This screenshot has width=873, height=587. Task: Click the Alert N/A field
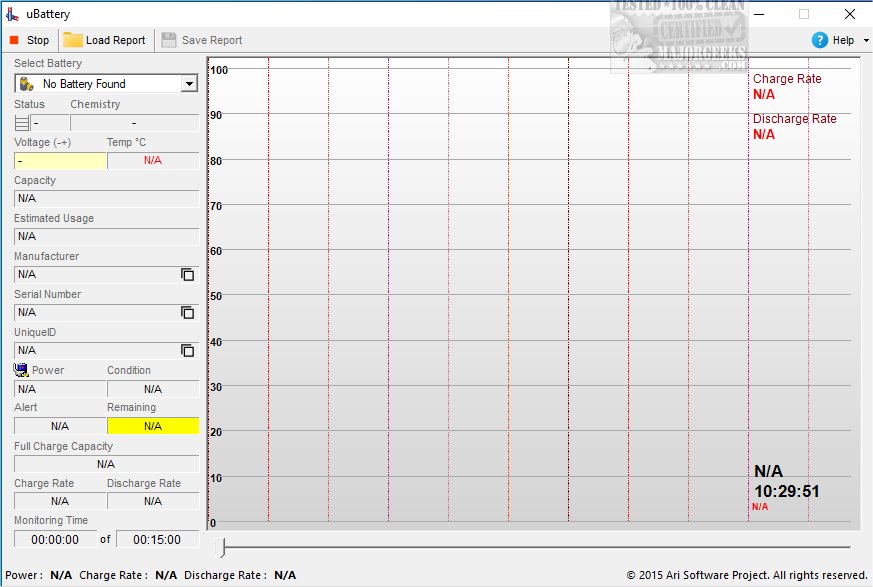pyautogui.click(x=60, y=426)
